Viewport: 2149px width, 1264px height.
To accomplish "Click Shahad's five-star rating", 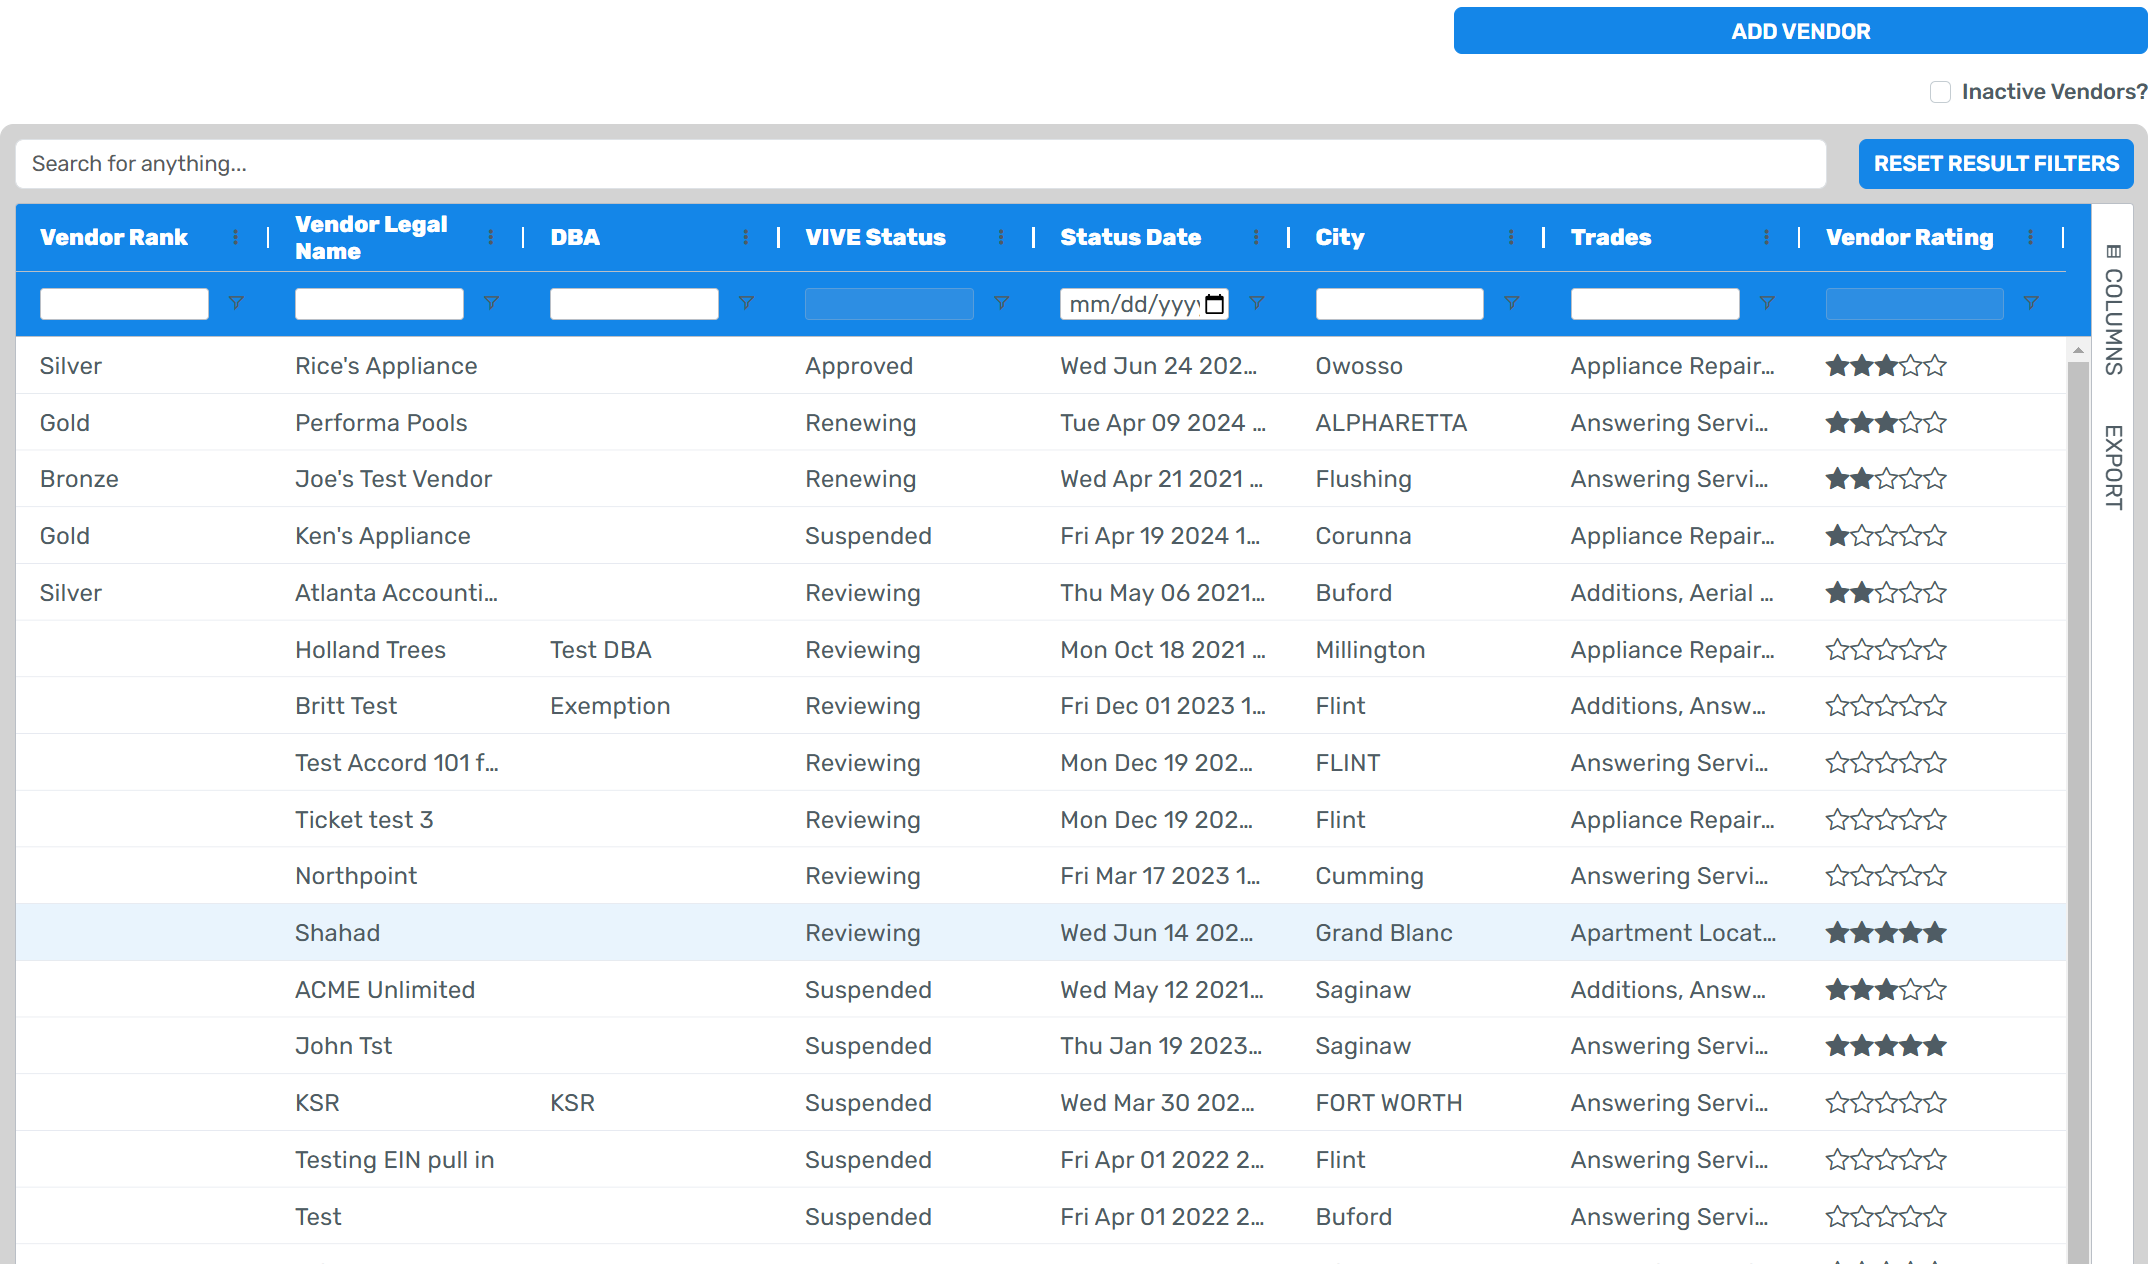I will coord(1886,933).
